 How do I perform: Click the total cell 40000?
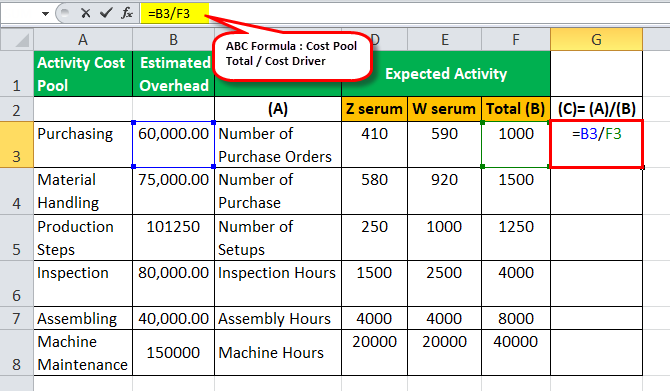tap(516, 353)
